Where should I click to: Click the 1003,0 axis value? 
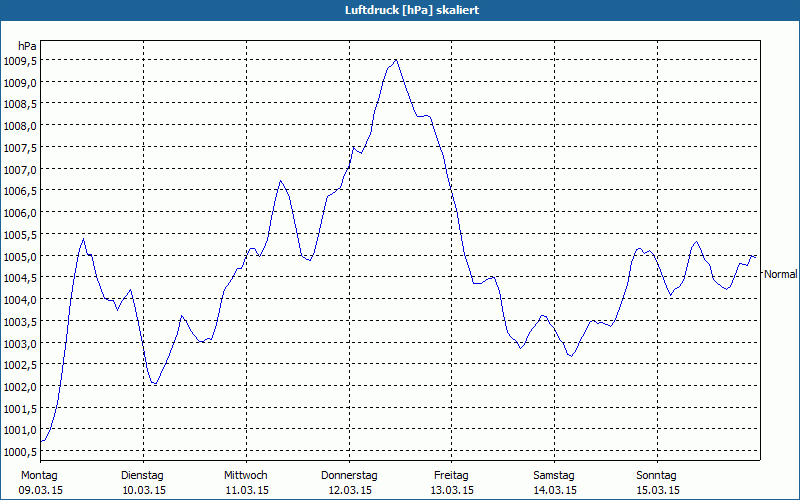pyautogui.click(x=20, y=343)
